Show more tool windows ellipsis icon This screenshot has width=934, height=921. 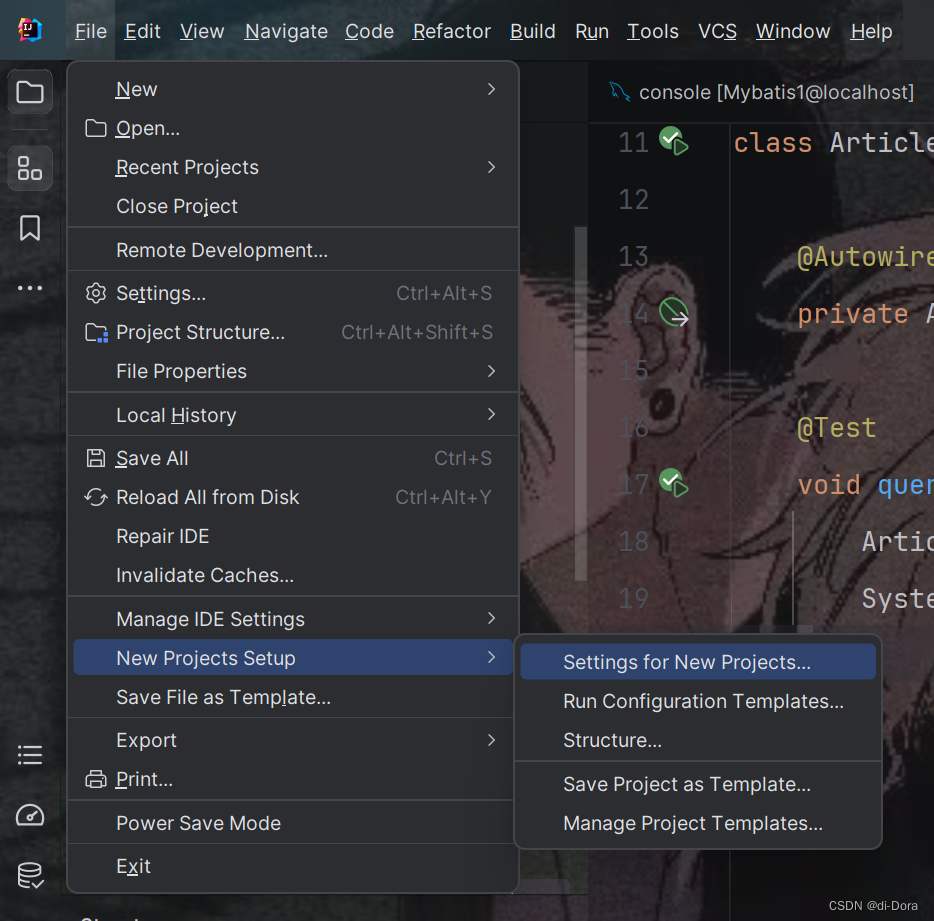[30, 288]
